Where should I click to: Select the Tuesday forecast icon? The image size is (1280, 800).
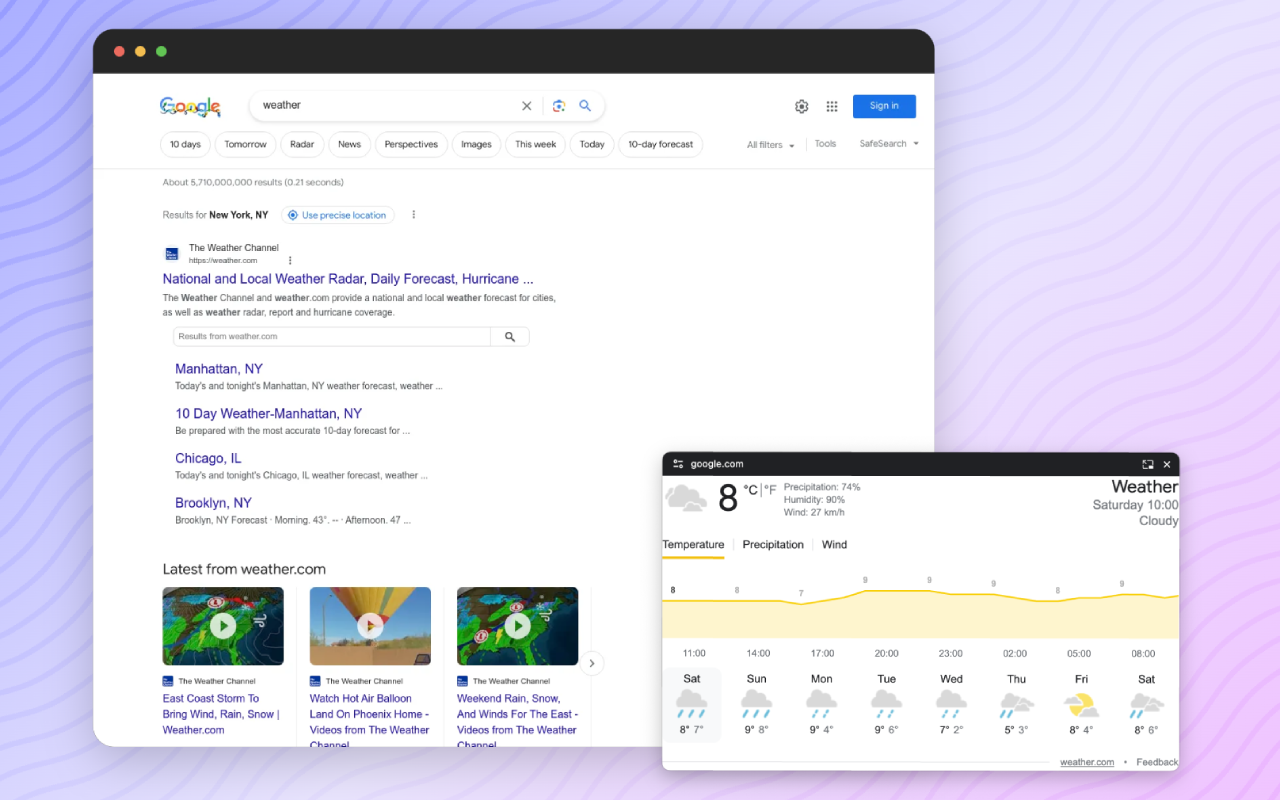(886, 704)
